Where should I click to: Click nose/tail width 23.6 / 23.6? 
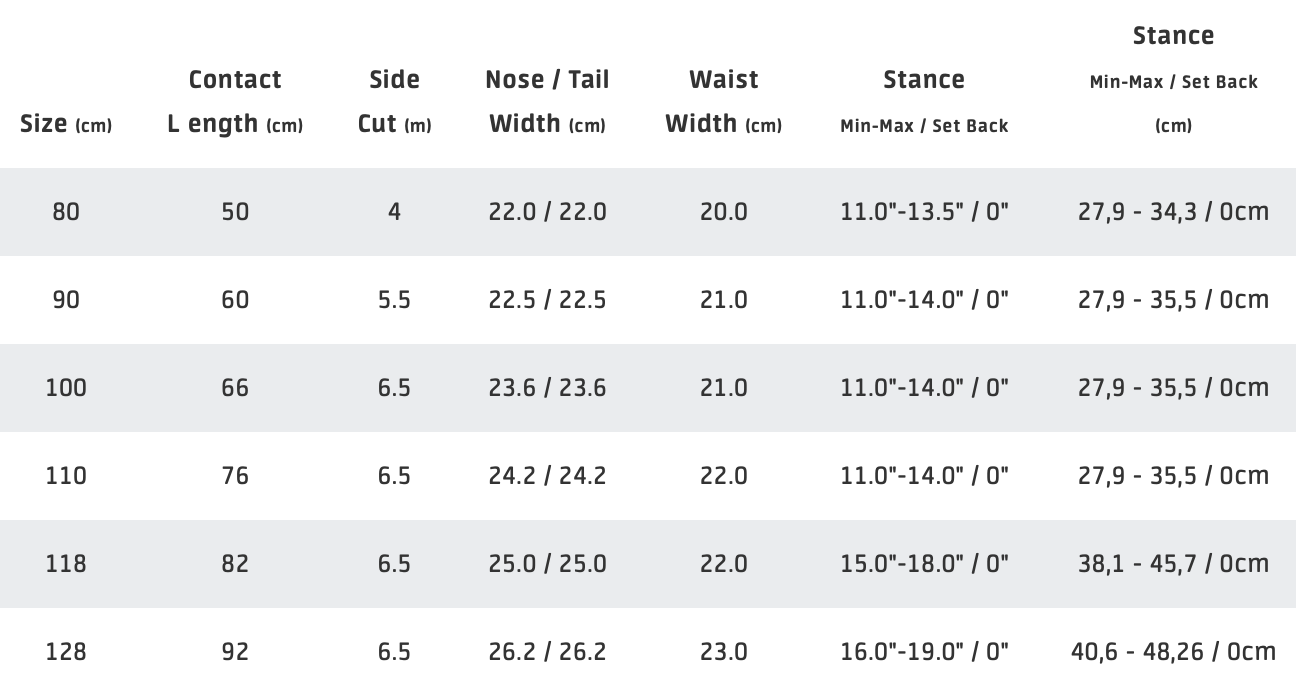point(547,388)
